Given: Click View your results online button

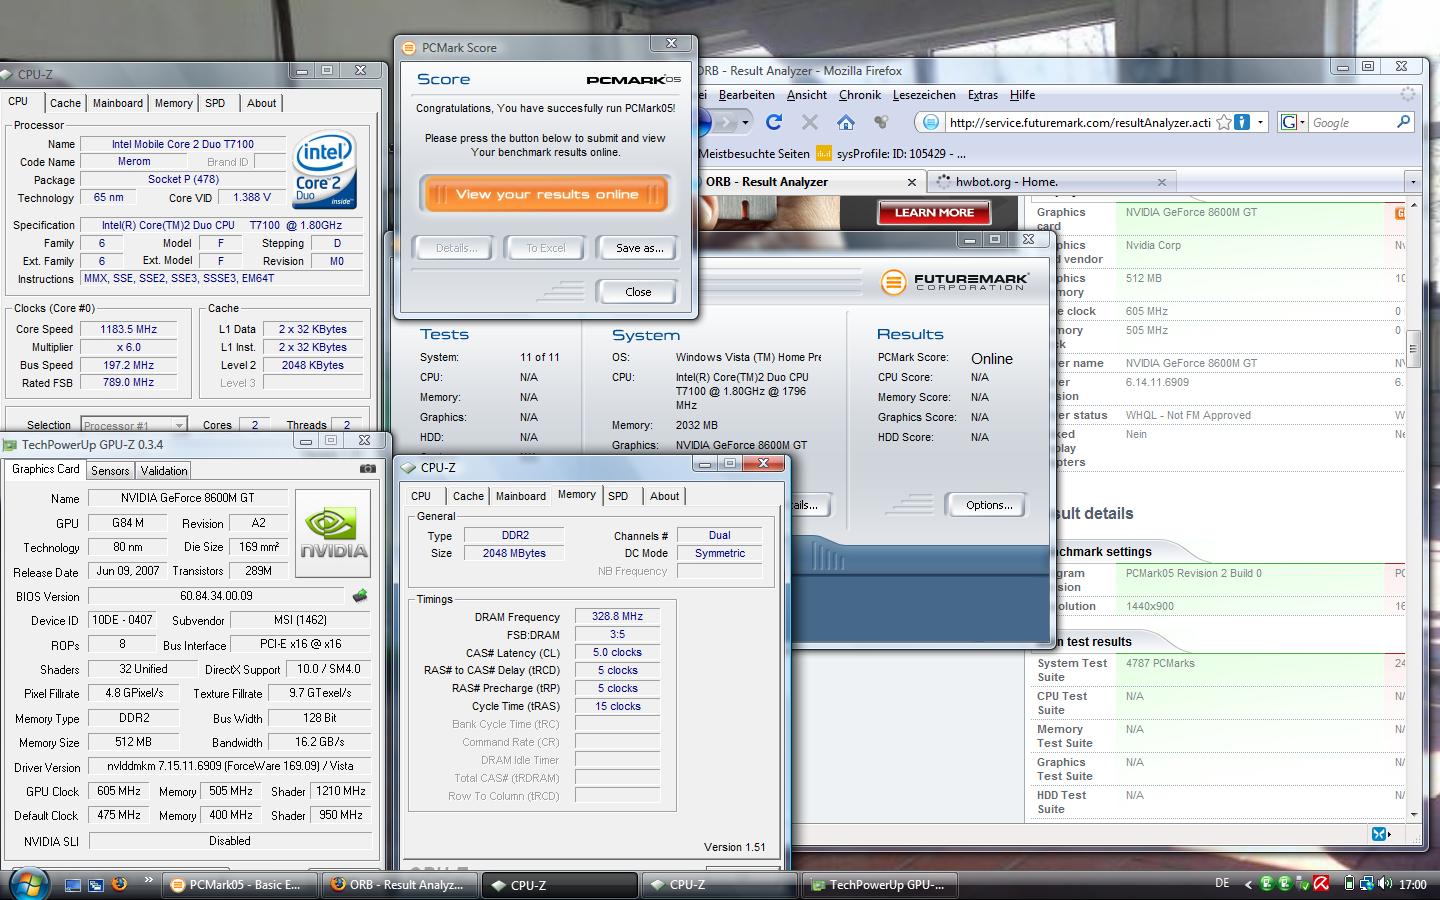Looking at the screenshot, I should (x=546, y=194).
